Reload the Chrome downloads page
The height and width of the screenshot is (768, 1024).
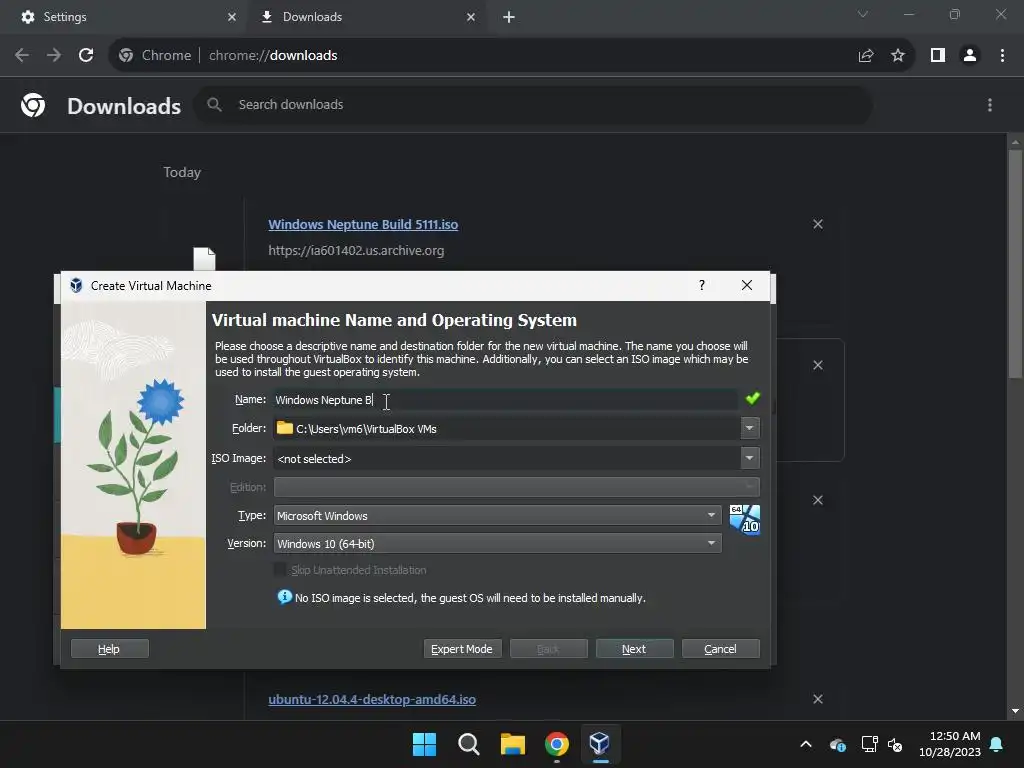pos(86,56)
